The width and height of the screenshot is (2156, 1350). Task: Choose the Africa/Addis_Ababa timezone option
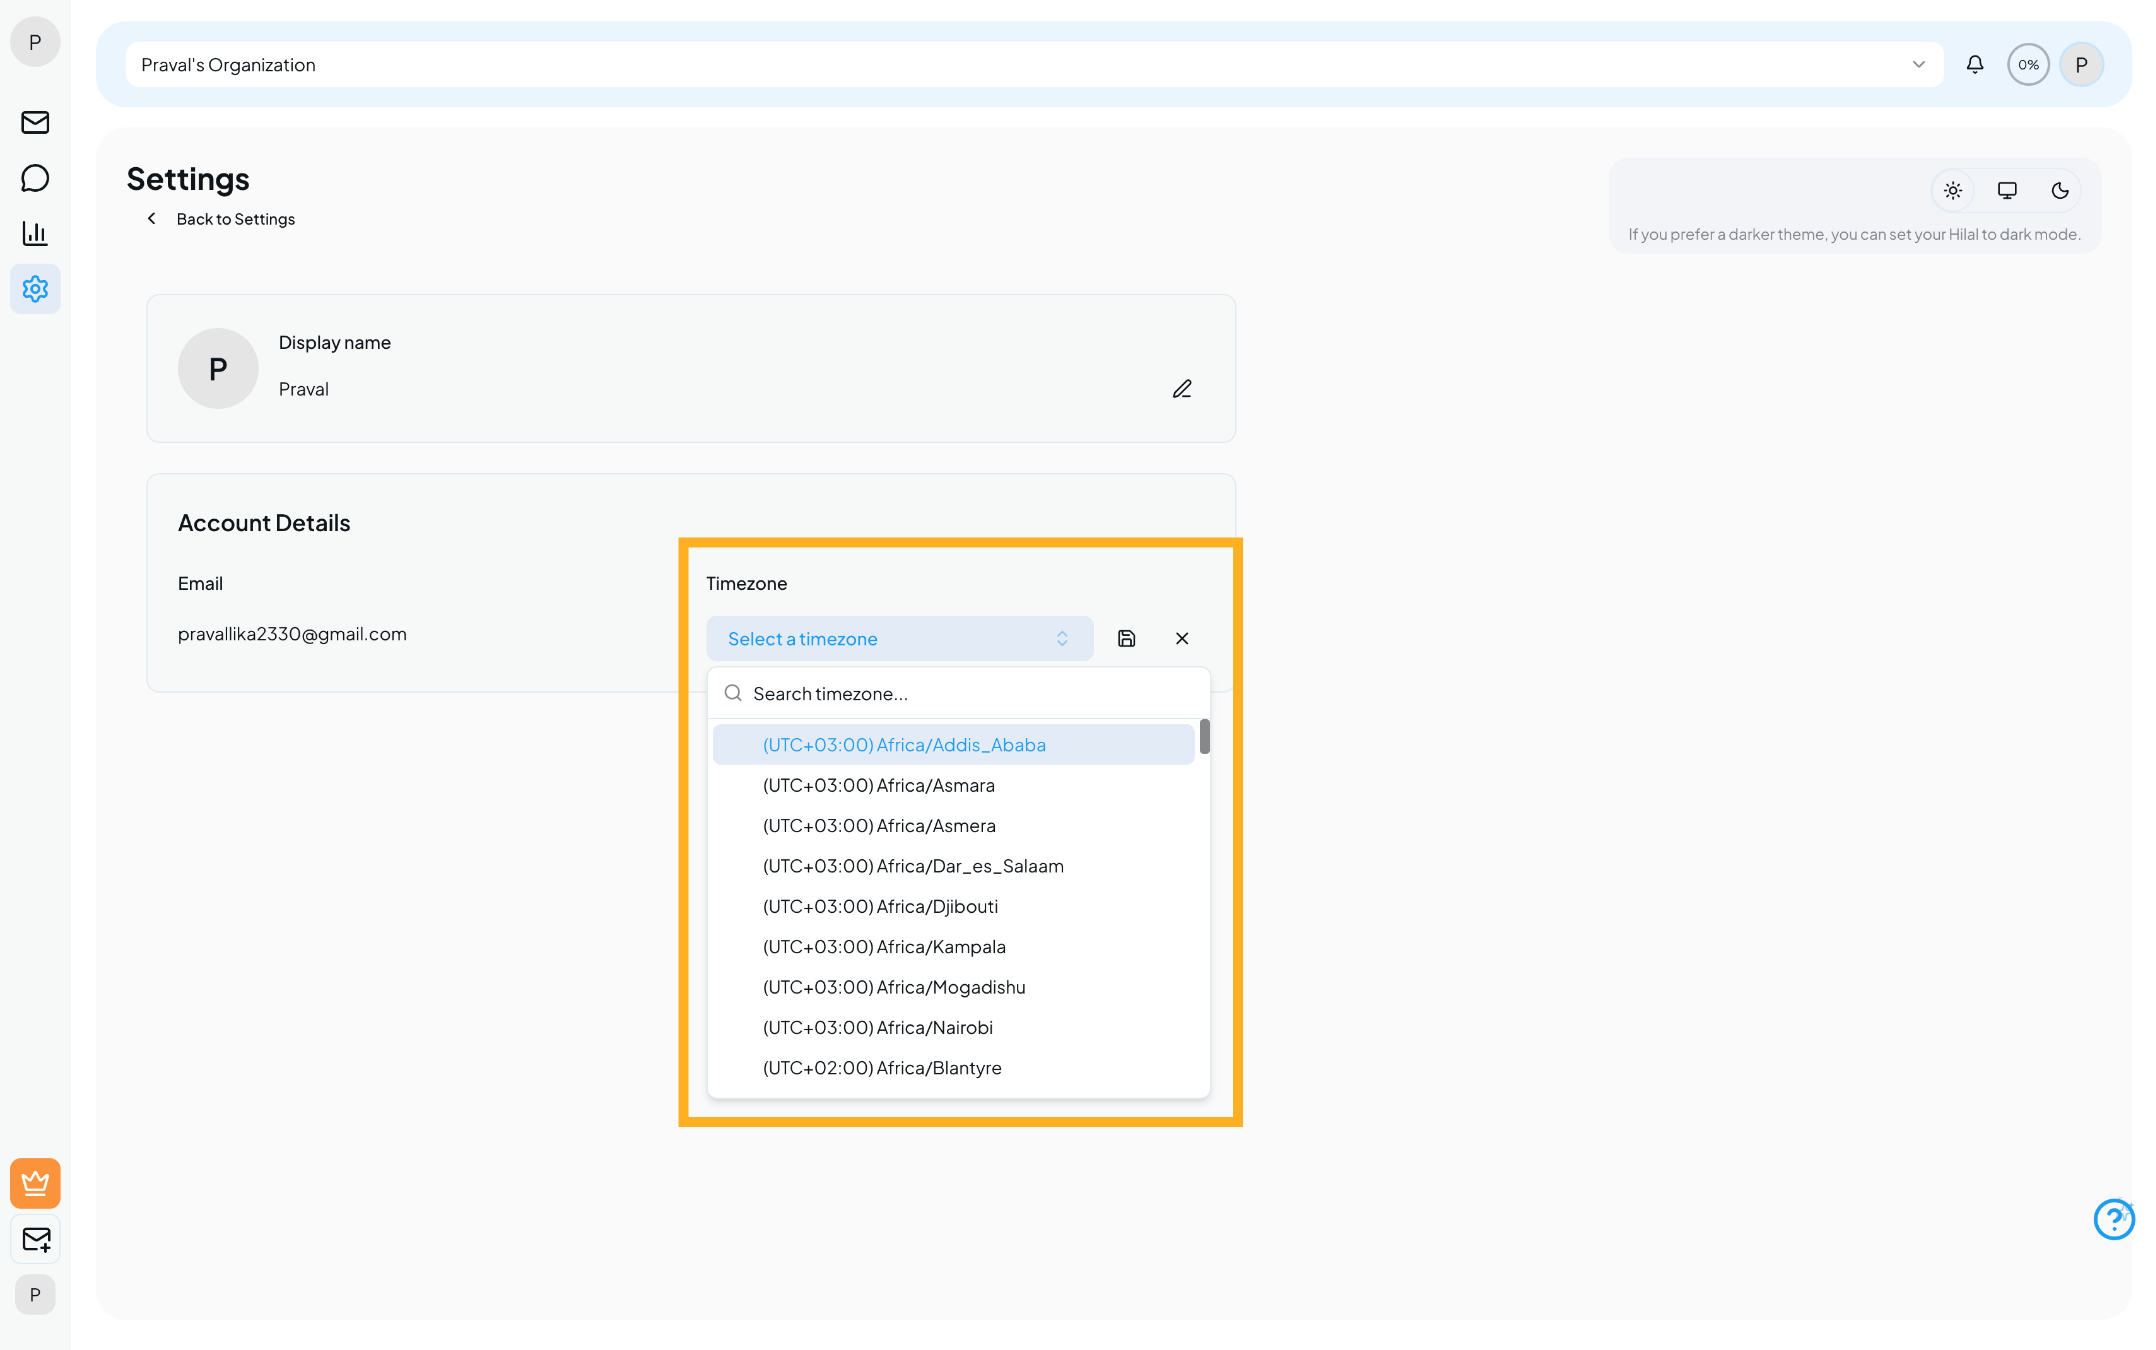[903, 745]
